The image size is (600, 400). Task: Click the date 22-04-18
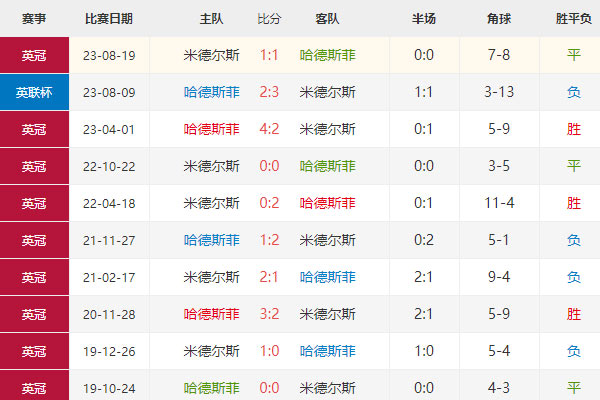pos(109,204)
